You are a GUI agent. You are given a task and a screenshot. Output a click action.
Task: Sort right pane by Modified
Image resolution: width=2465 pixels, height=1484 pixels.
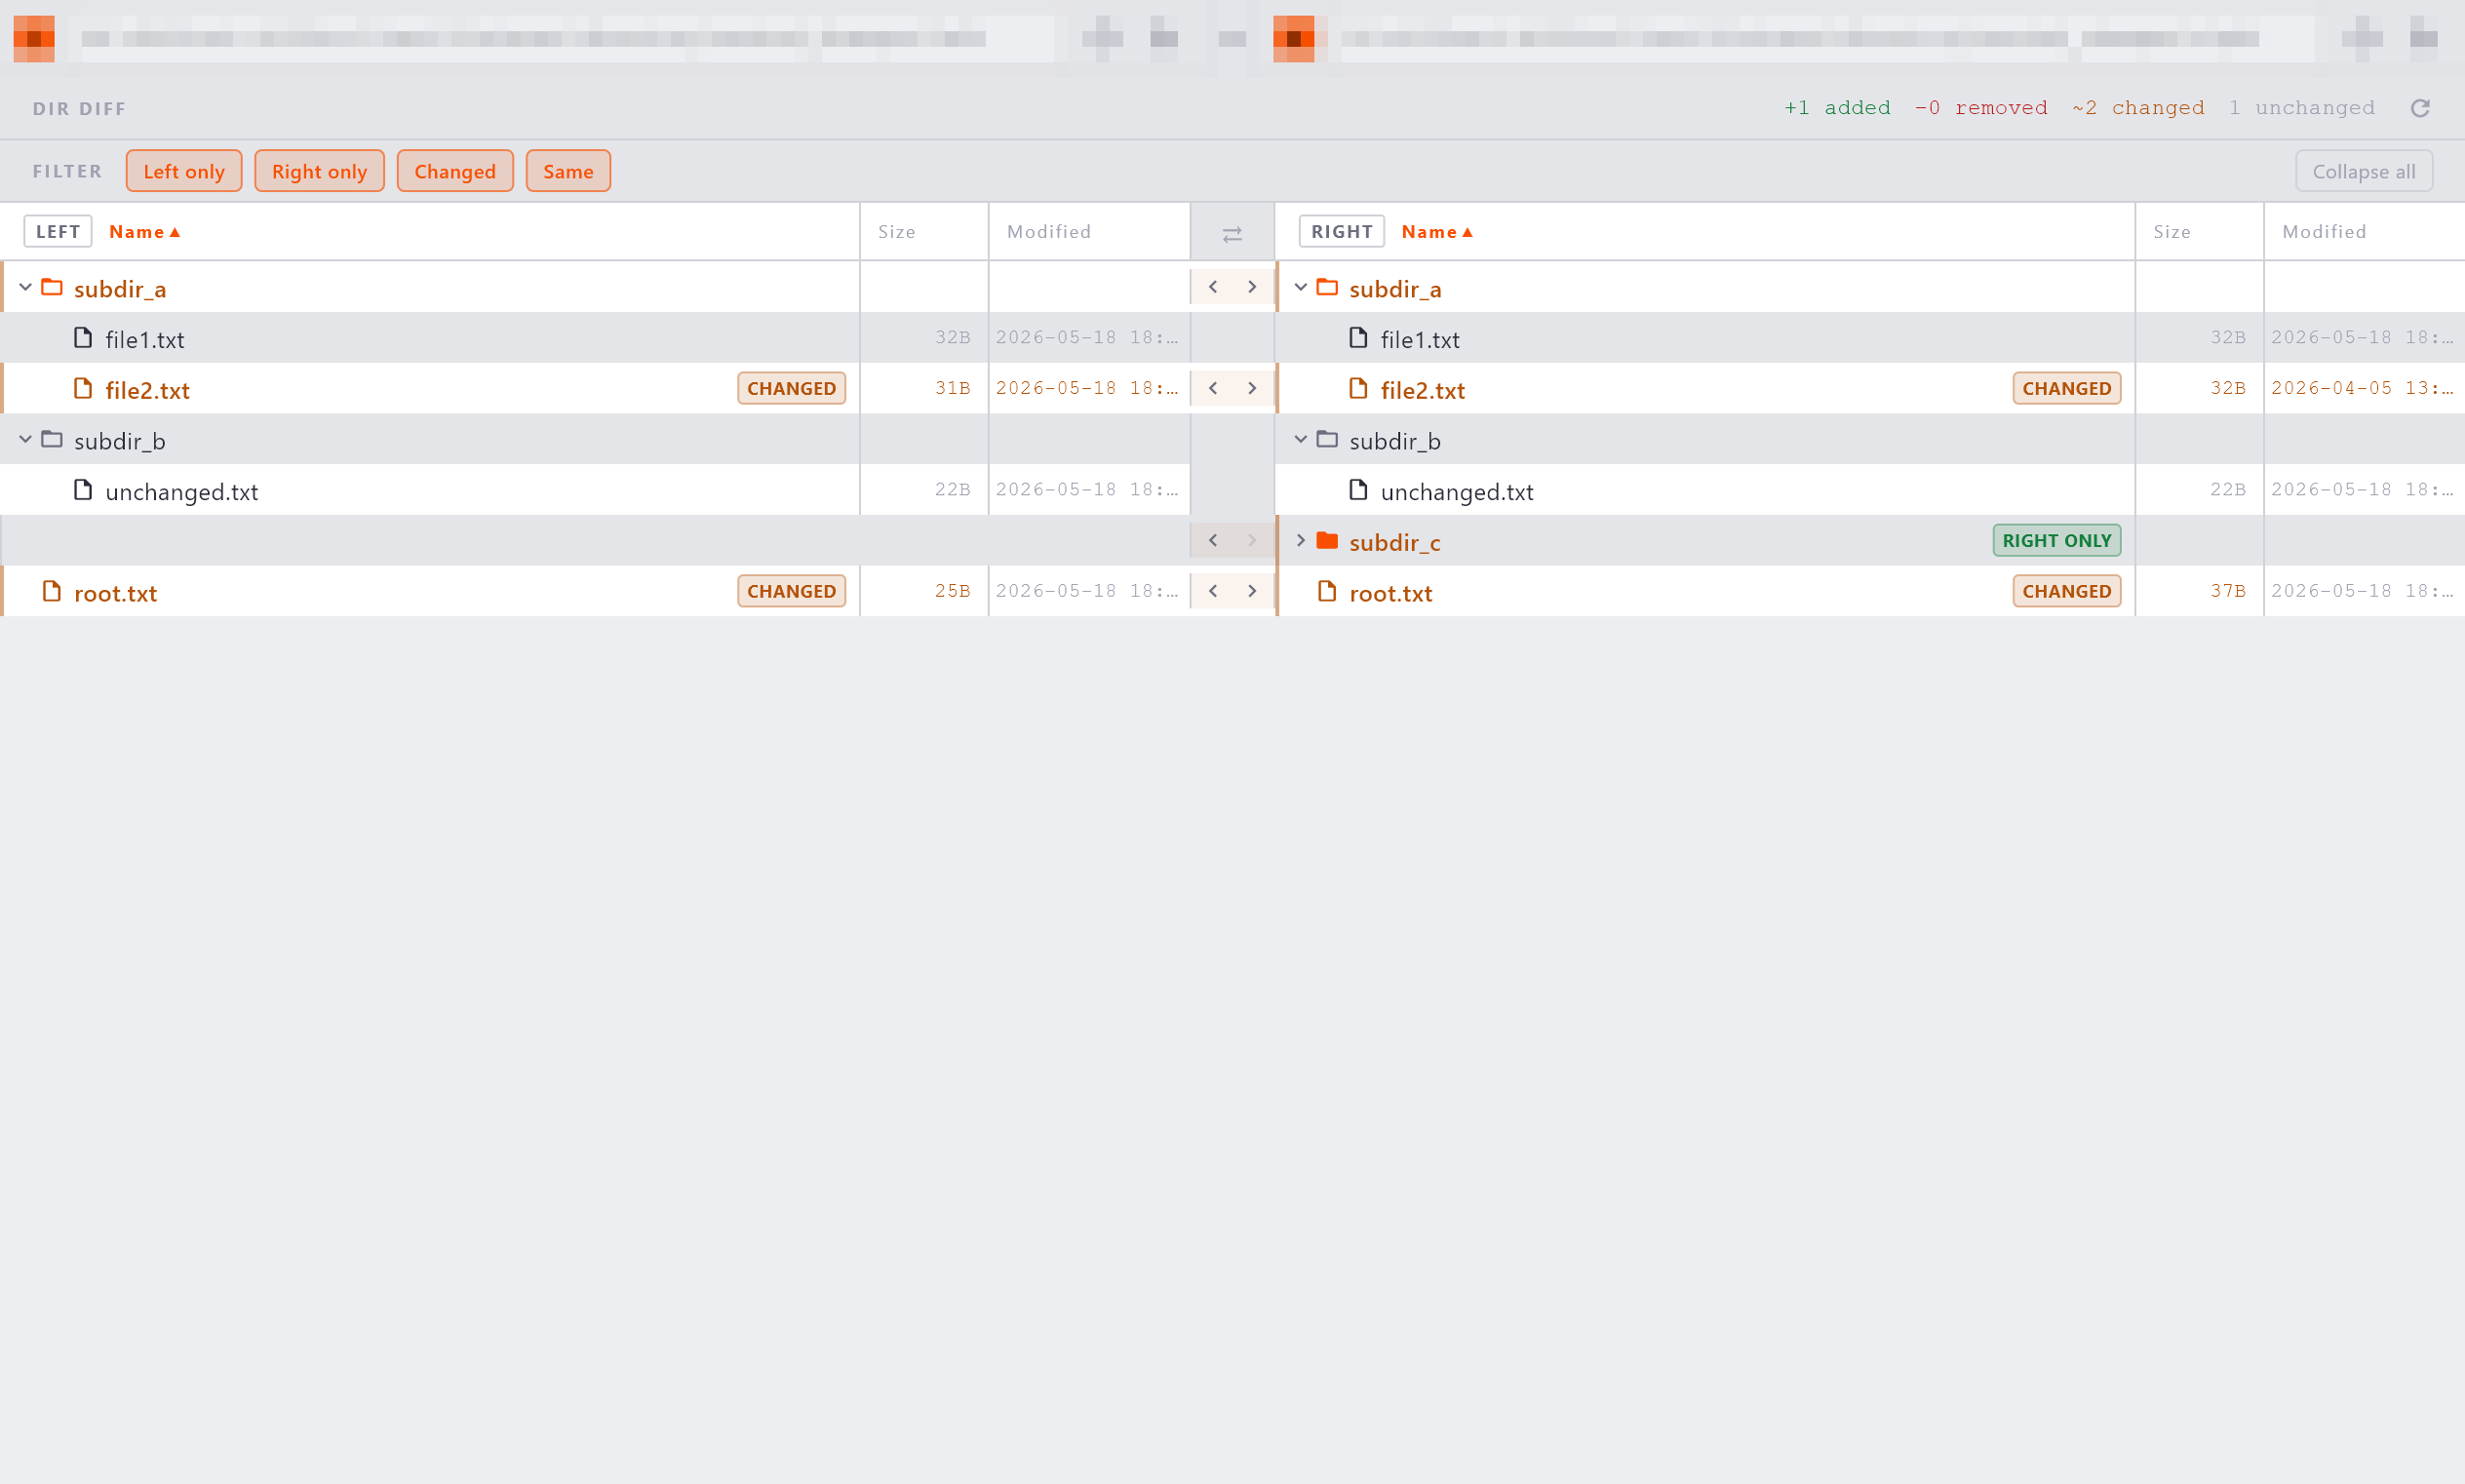pos(2324,232)
